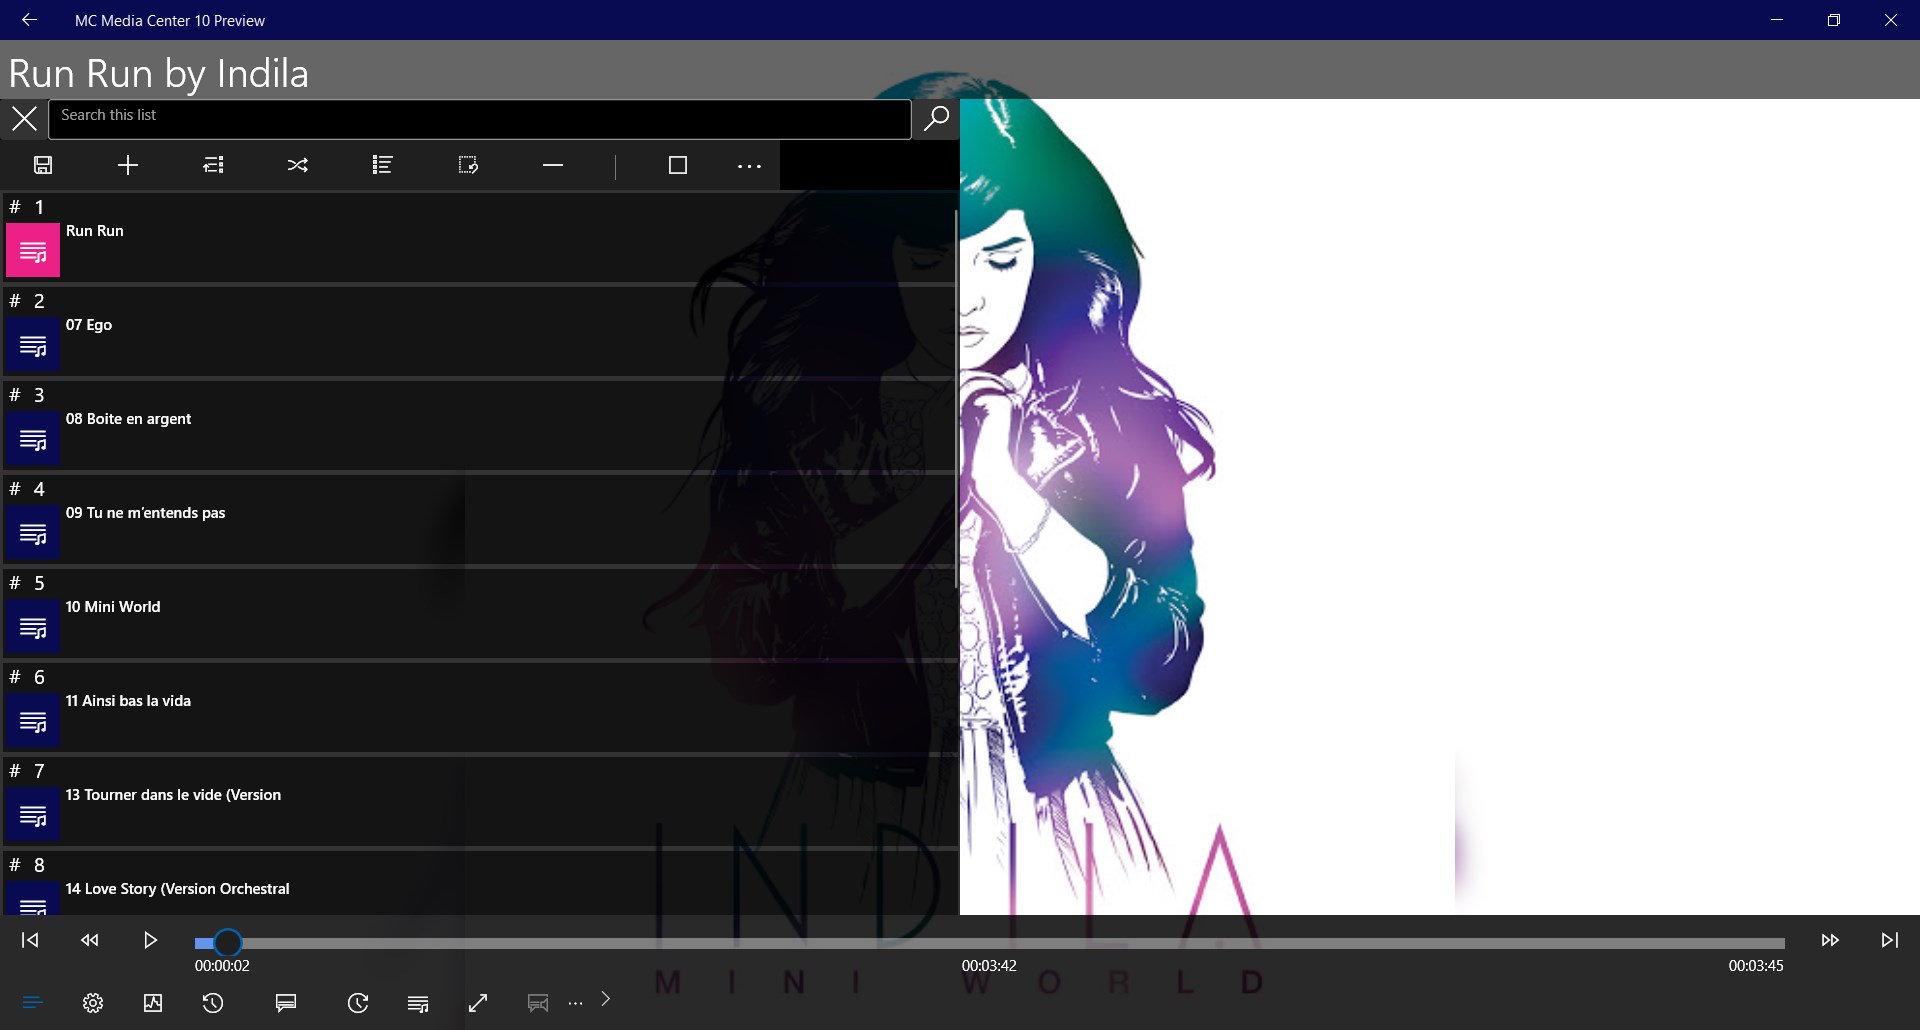Click the track icon beside 09 Tu ne m'entends pas

(x=33, y=532)
